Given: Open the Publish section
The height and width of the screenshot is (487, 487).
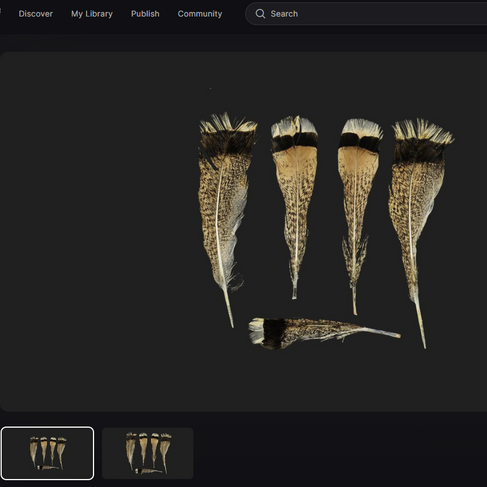Looking at the screenshot, I should (145, 14).
